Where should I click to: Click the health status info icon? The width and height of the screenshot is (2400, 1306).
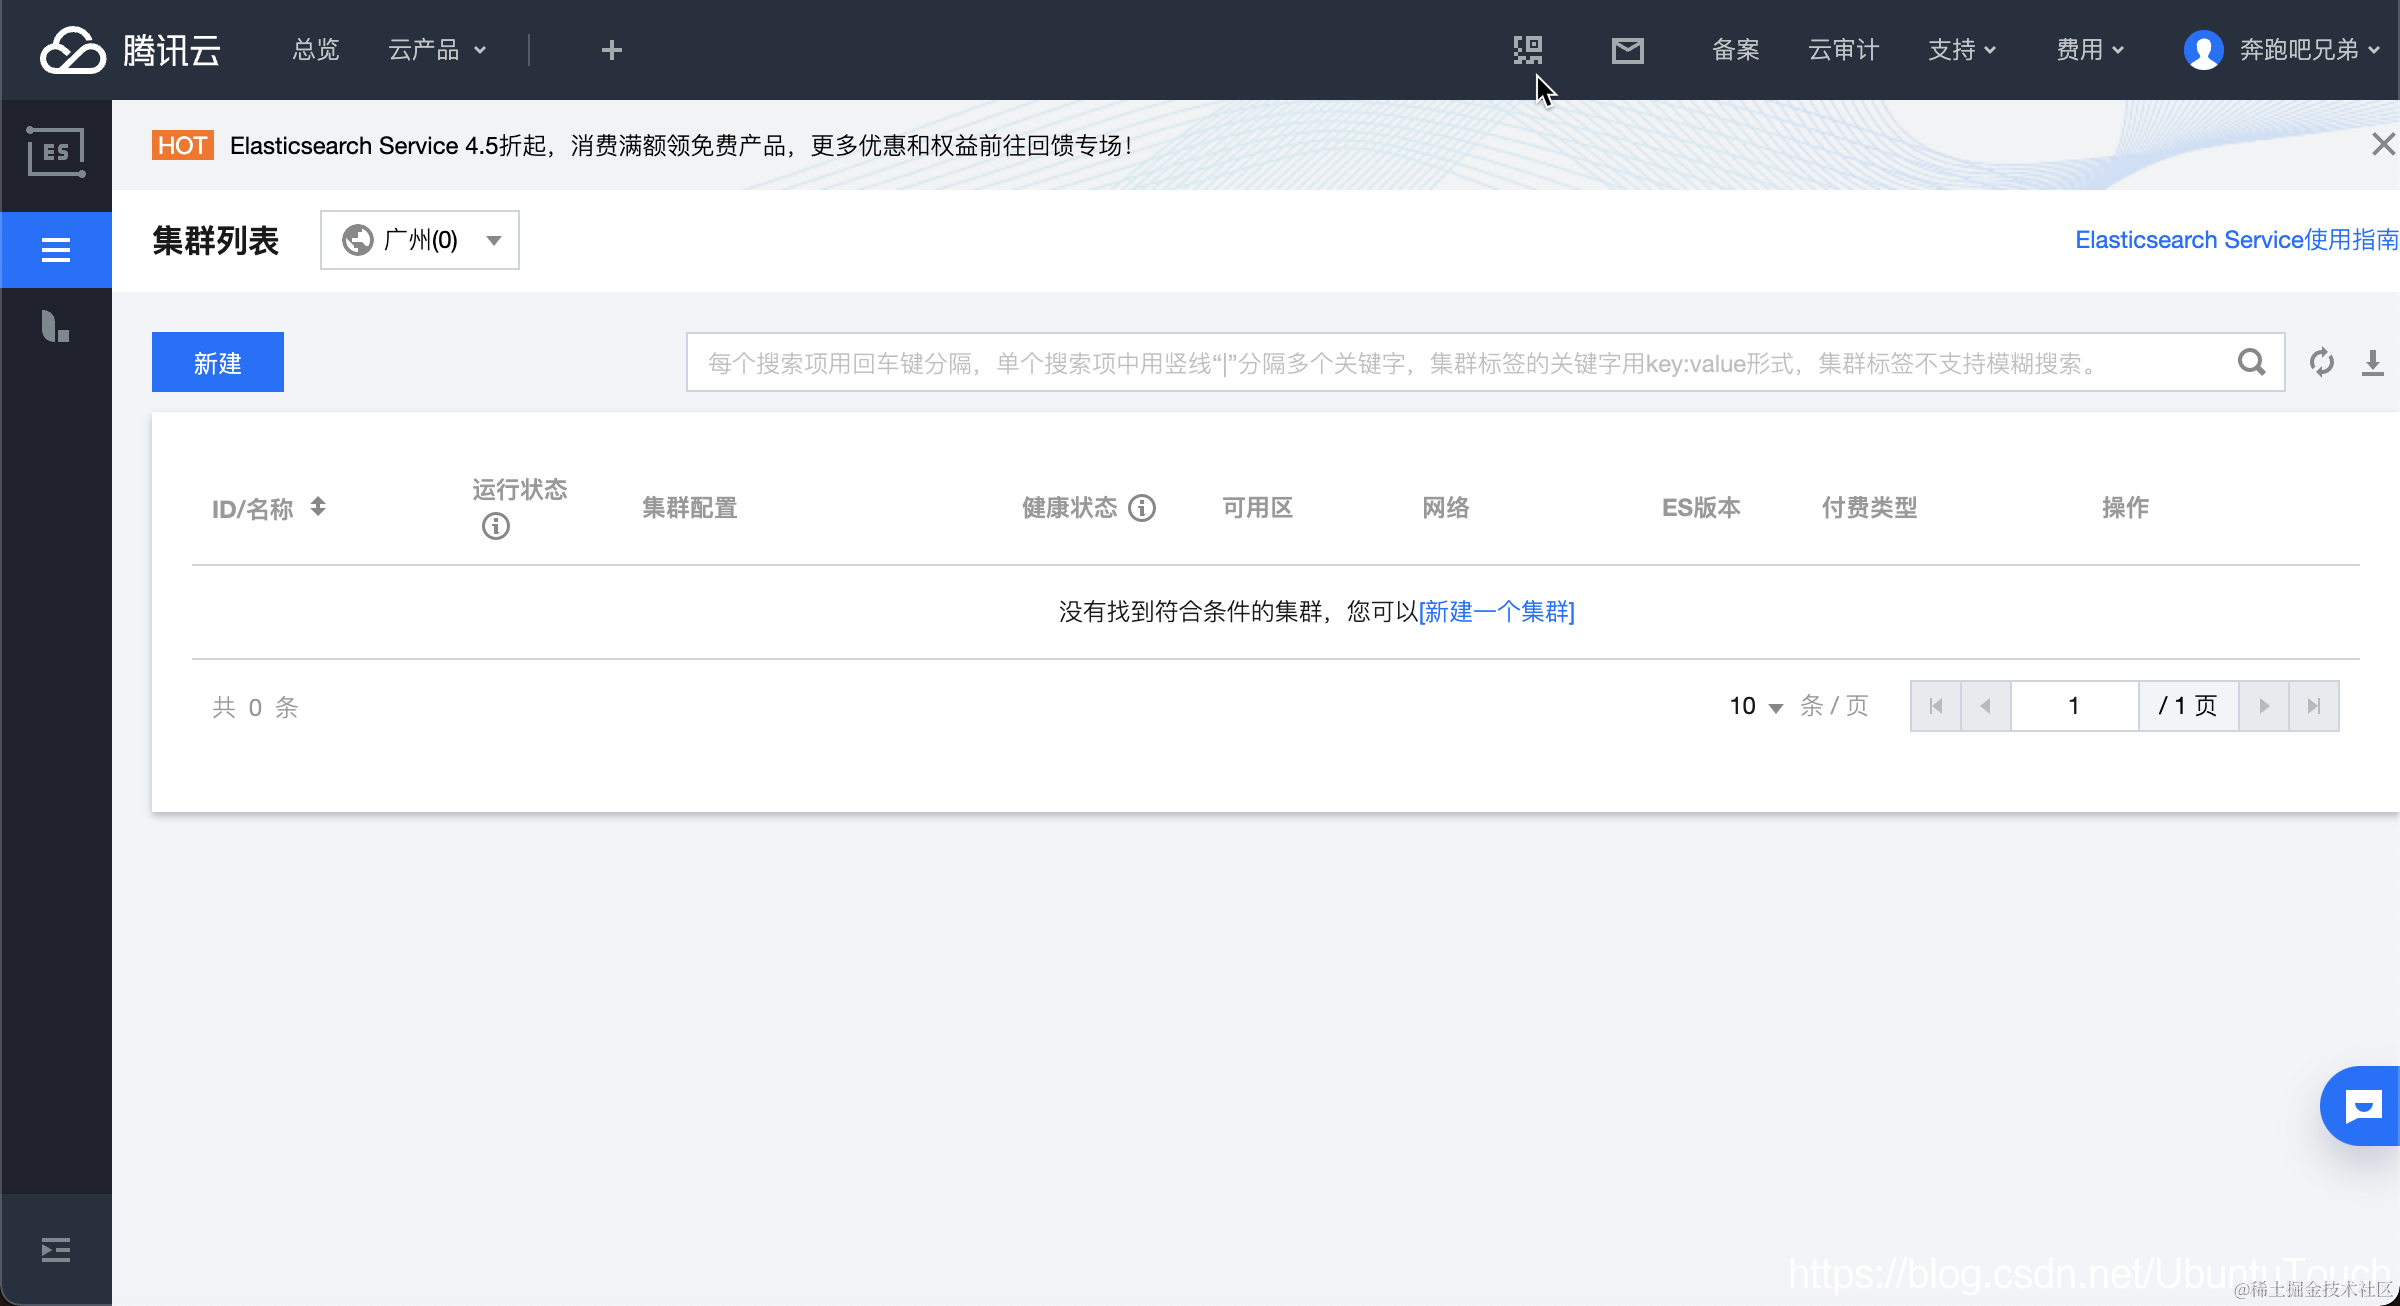click(1142, 508)
